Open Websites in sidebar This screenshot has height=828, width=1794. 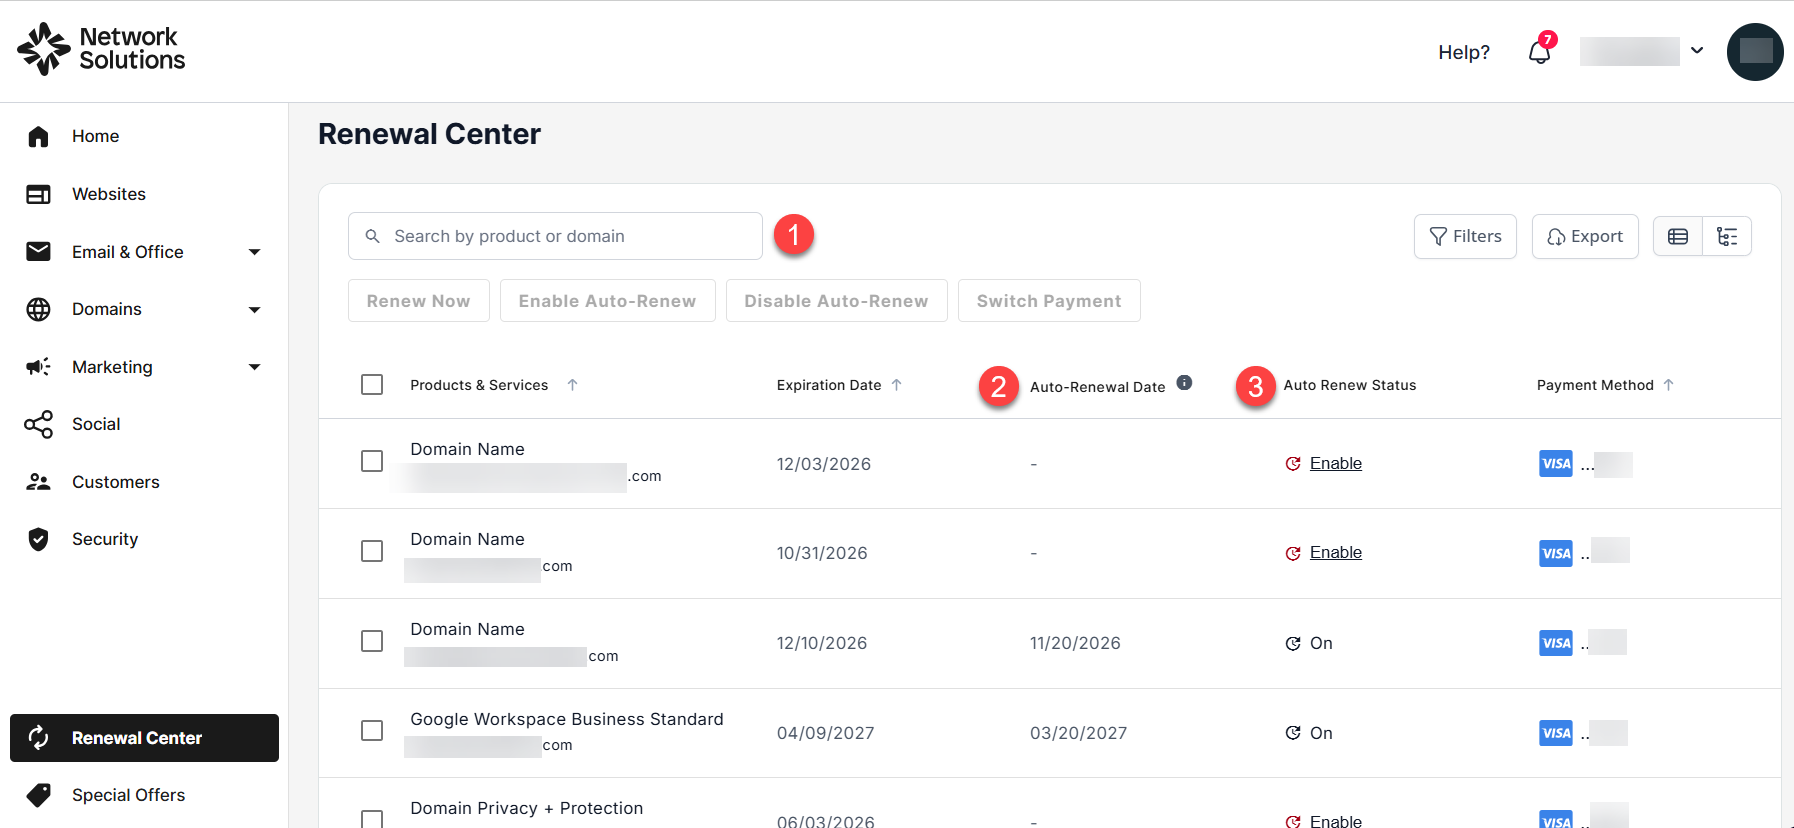(x=109, y=194)
